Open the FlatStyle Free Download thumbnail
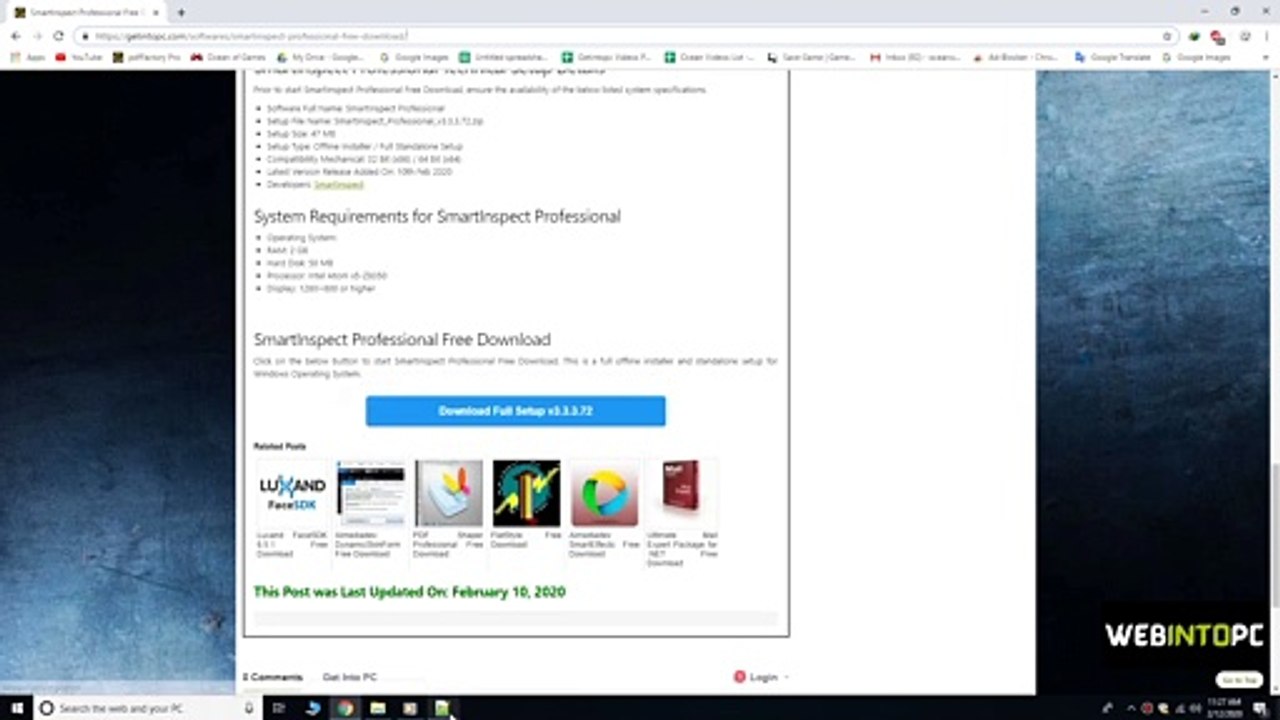Screen dimensions: 1280x720 (x=527, y=493)
